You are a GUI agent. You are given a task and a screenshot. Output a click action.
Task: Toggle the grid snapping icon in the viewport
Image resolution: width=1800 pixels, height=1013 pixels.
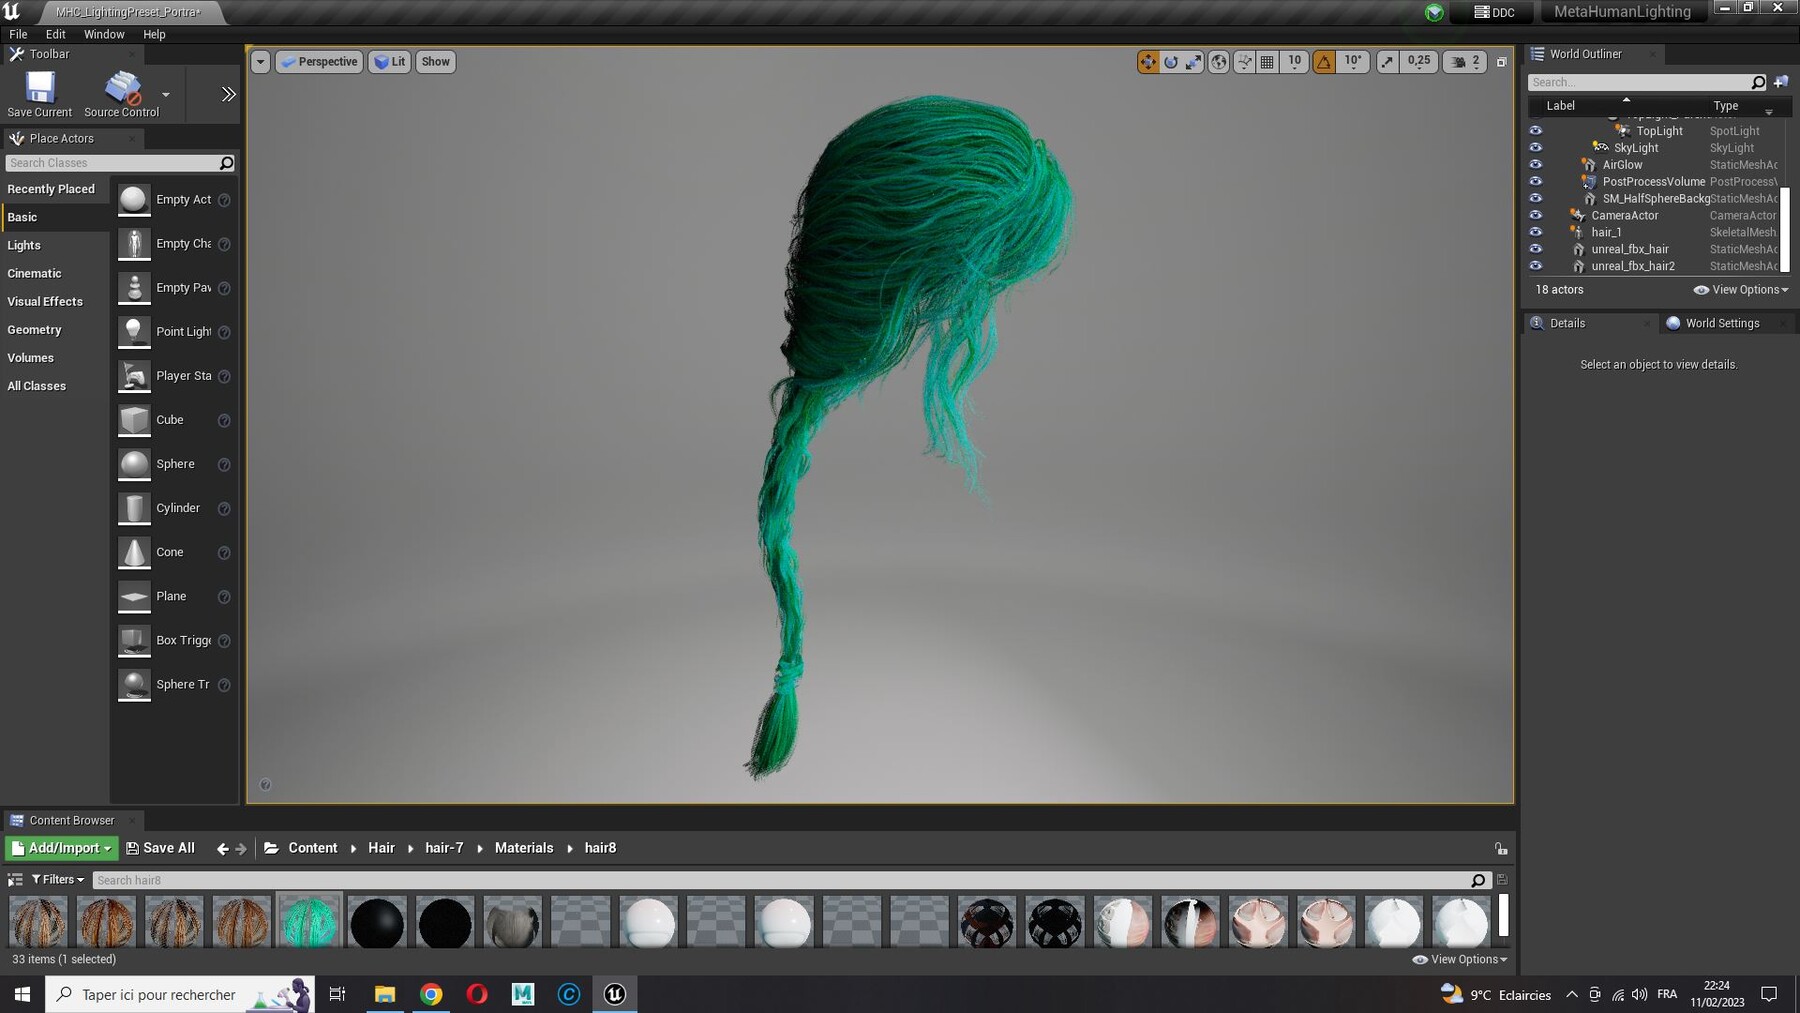click(x=1267, y=62)
